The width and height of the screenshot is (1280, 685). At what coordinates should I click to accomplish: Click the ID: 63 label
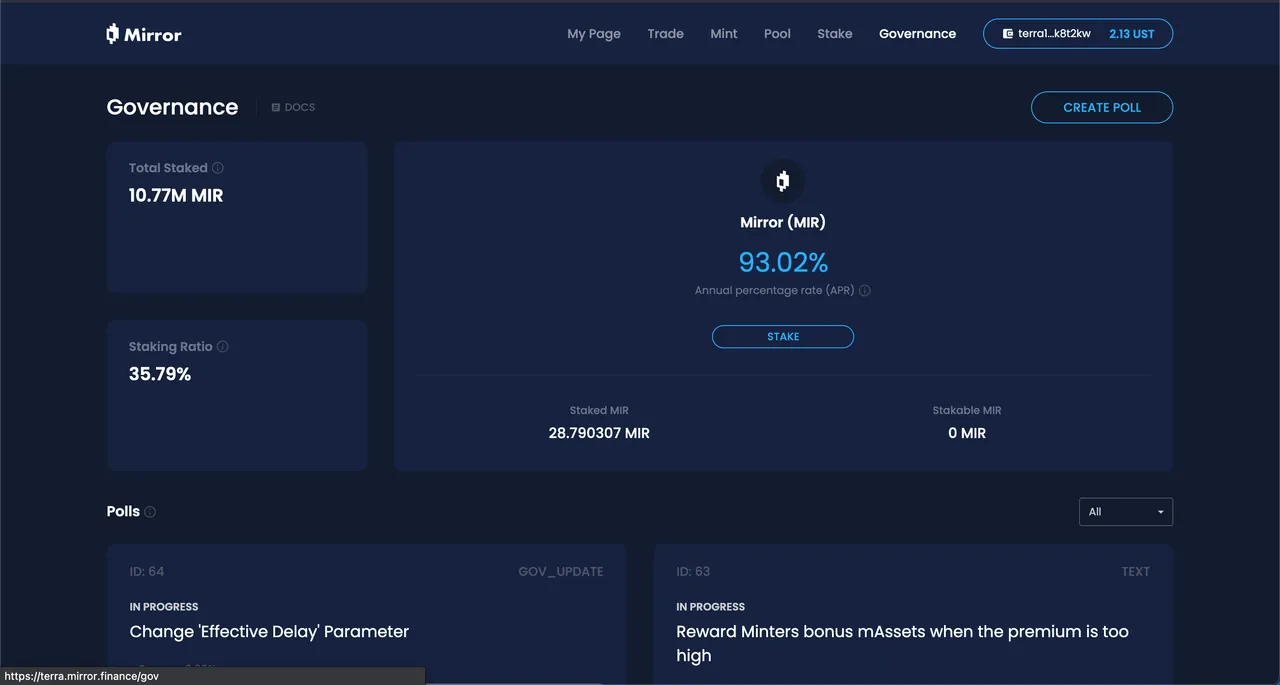pos(693,572)
